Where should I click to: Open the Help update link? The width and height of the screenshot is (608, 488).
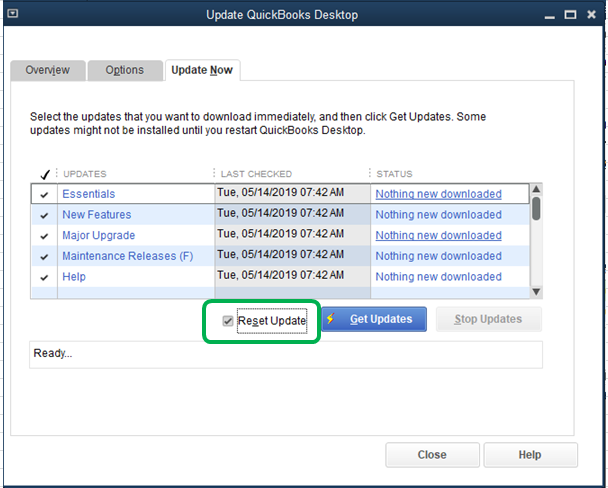[x=74, y=276]
